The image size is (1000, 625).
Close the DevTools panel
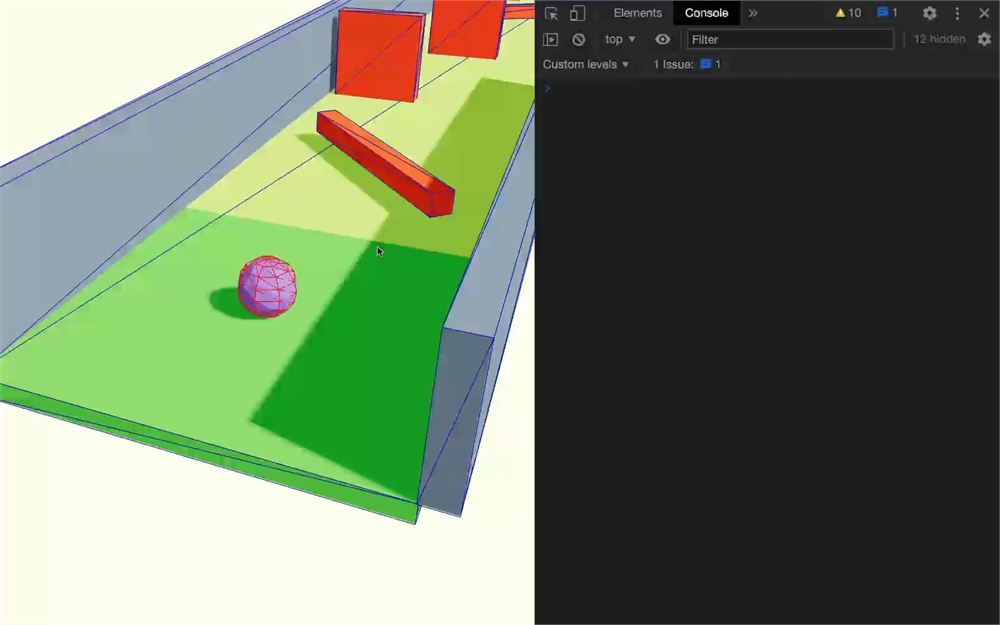click(x=983, y=13)
